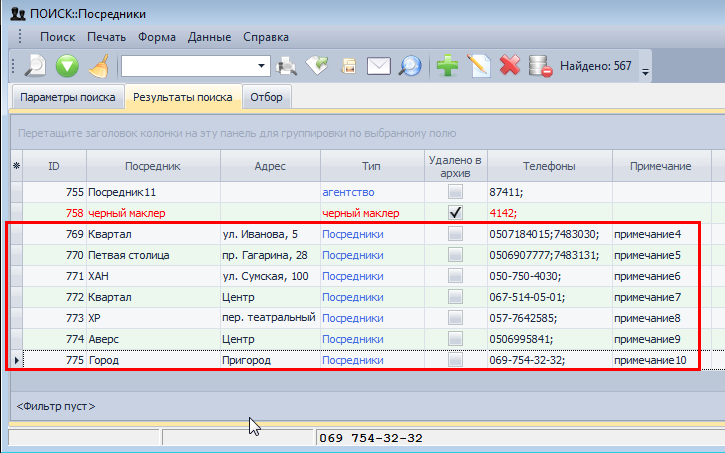Click the database remove icon

[x=541, y=67]
